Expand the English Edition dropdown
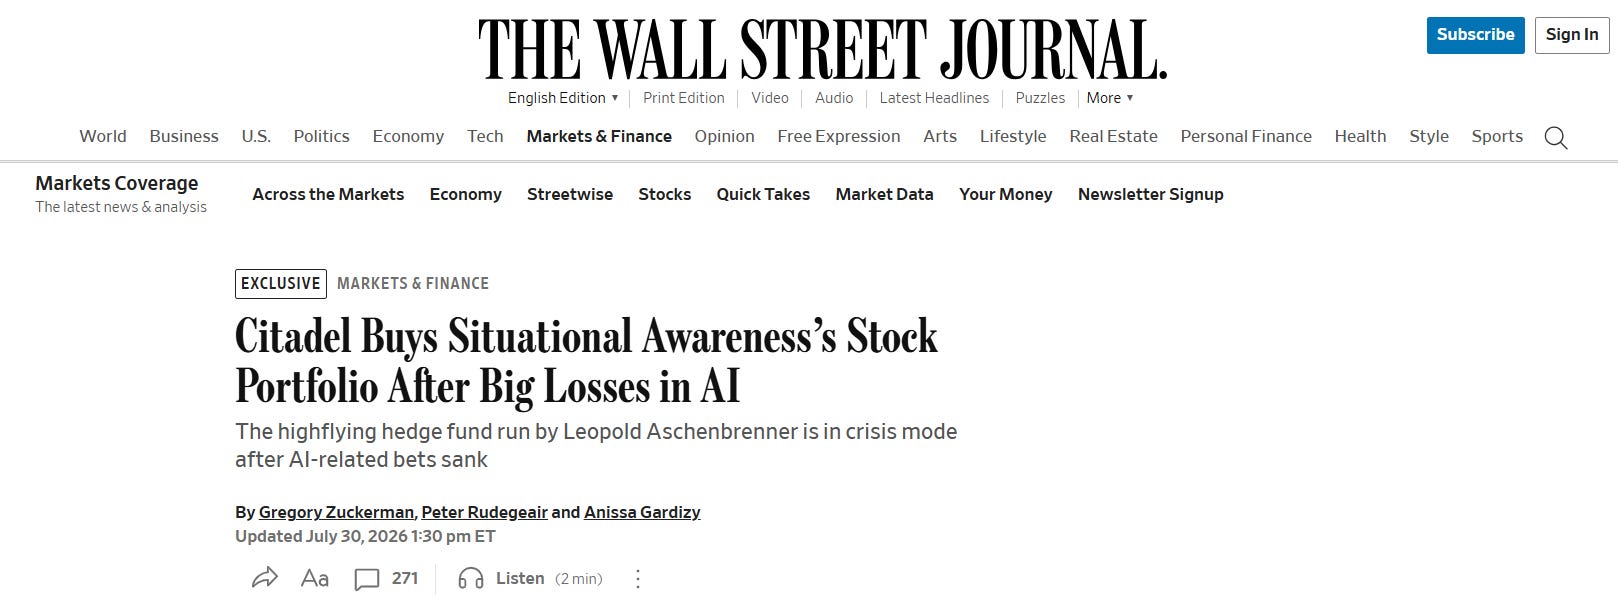The image size is (1618, 615). (563, 98)
